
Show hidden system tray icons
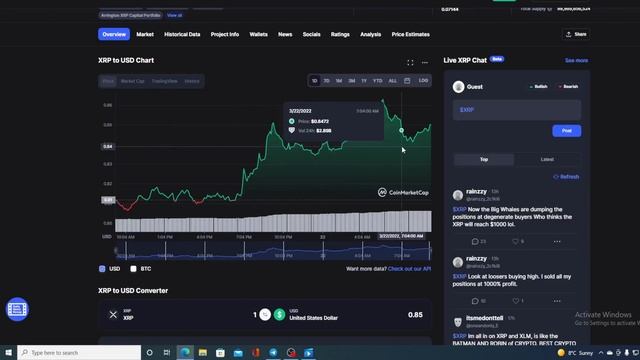tap(601, 353)
